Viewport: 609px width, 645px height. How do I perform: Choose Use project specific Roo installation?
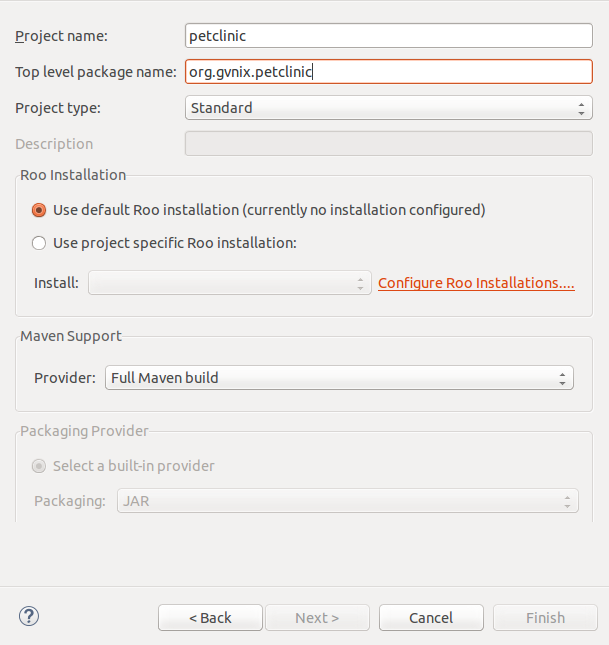(40, 243)
